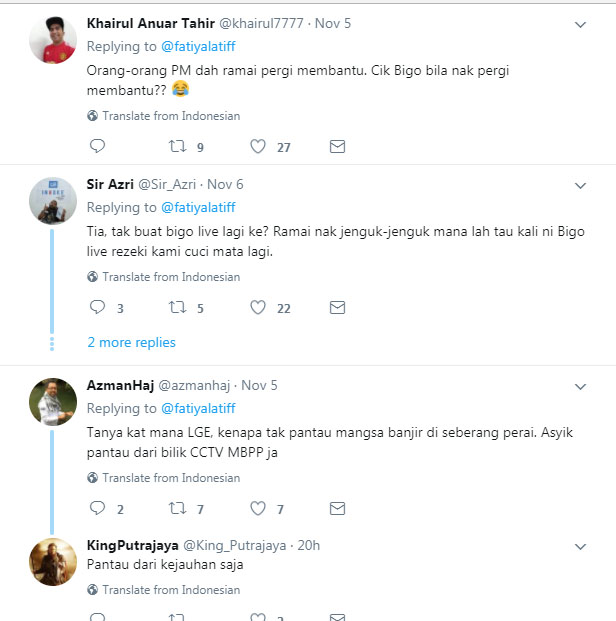Retweet Khairul Anuar Tahir's tweet
616x621 pixels.
pos(177,147)
